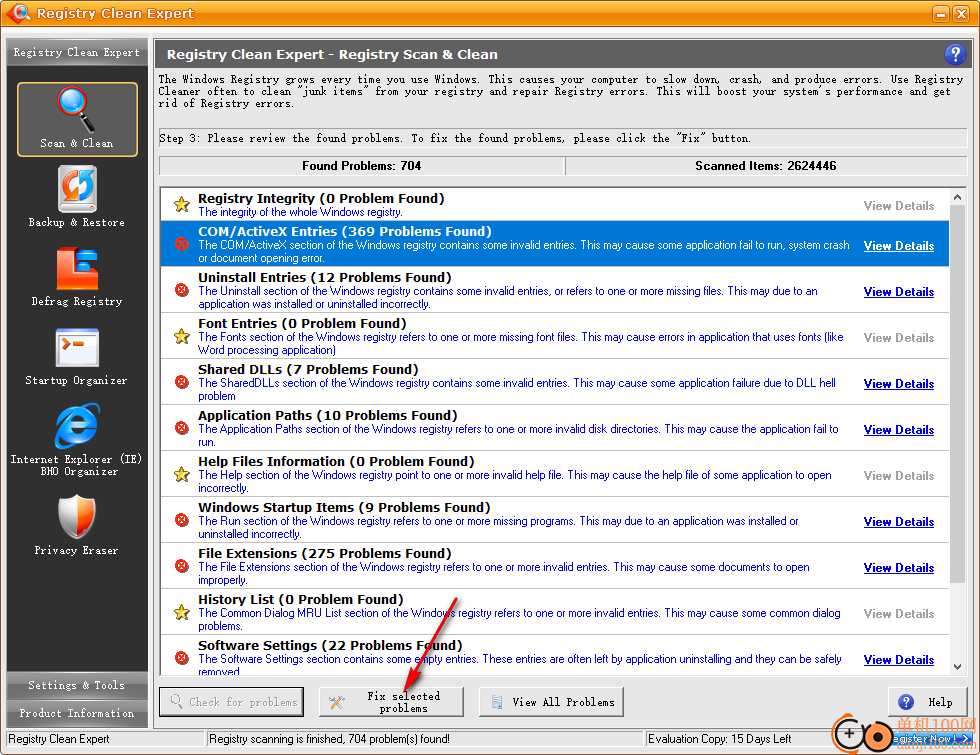The width and height of the screenshot is (980, 755).
Task: Click red error icon for Software Settings
Action: (x=182, y=658)
